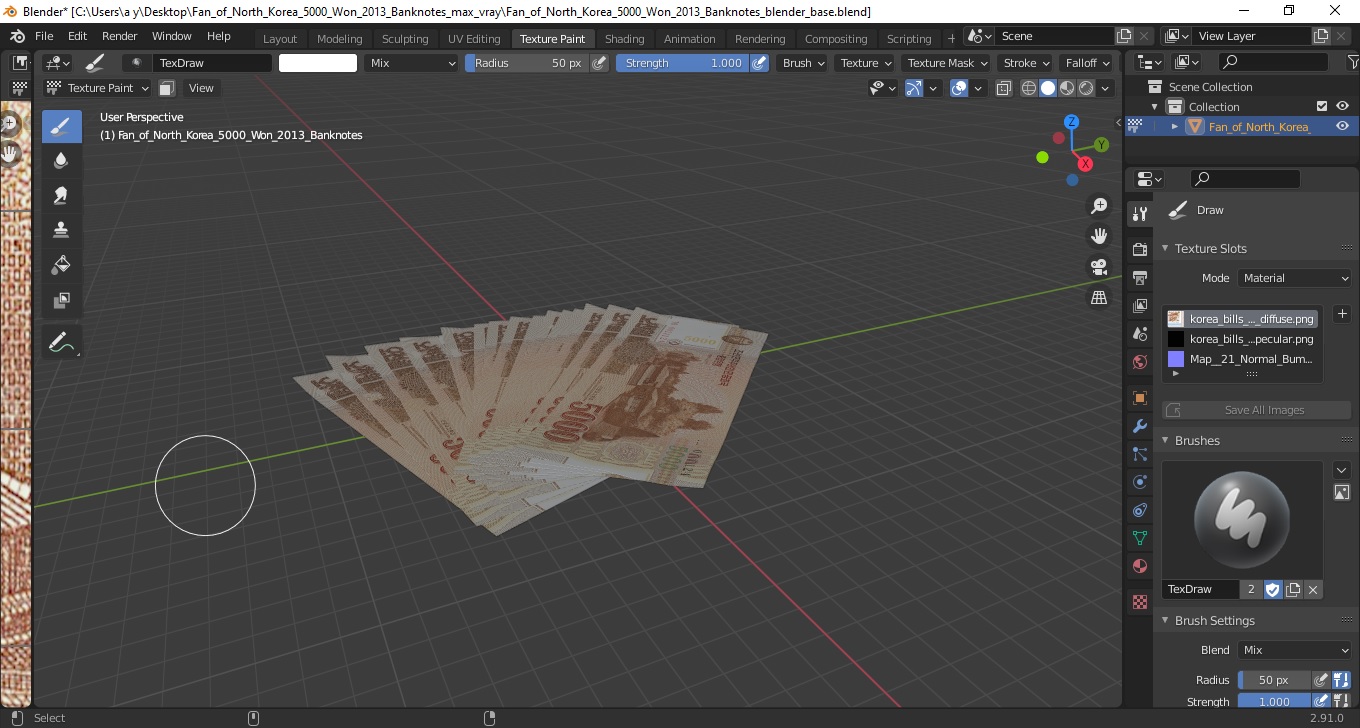This screenshot has width=1360, height=728.
Task: Select korea_bills specular.png texture slot
Action: [x=1241, y=339]
